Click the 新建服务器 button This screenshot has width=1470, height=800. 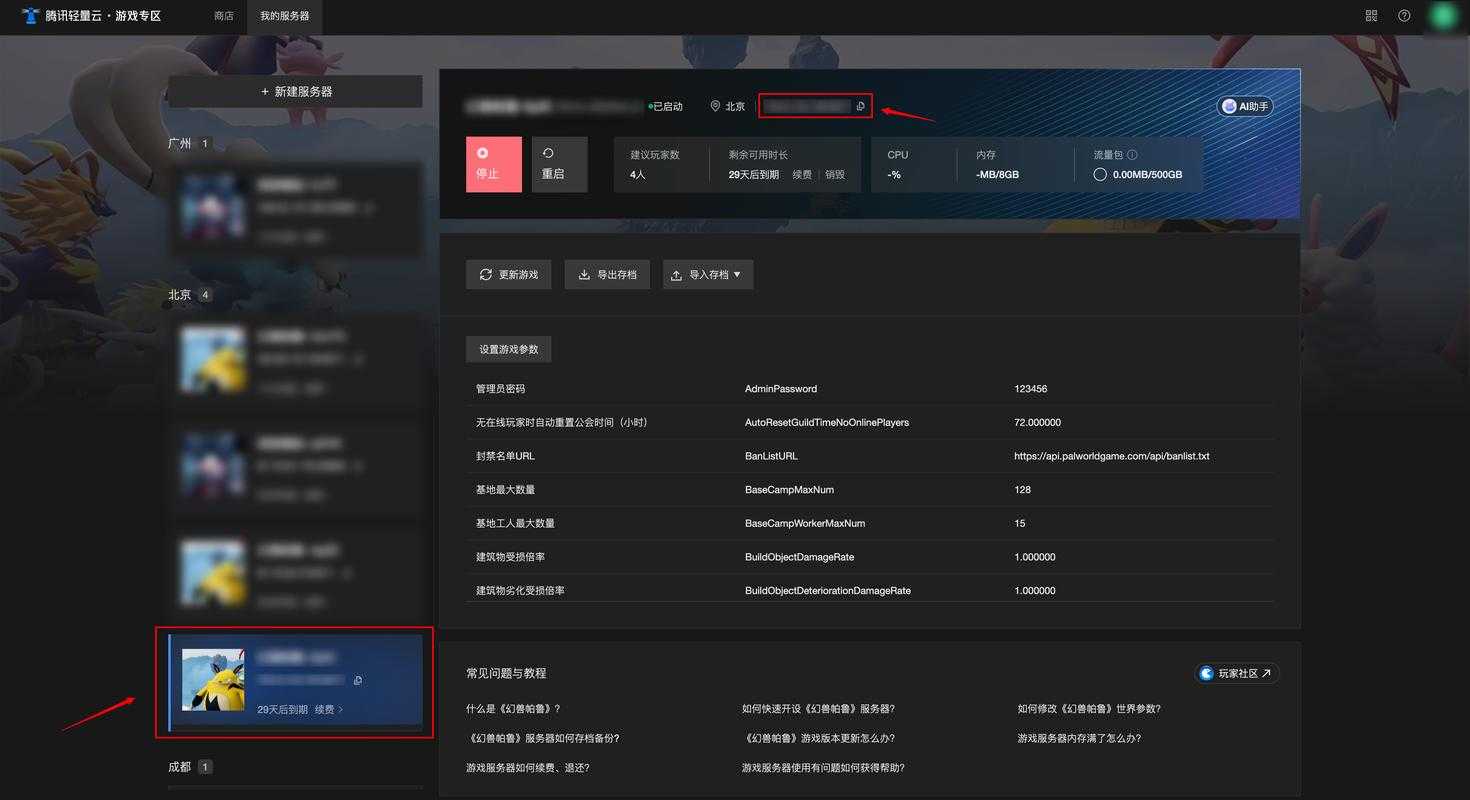coord(295,91)
